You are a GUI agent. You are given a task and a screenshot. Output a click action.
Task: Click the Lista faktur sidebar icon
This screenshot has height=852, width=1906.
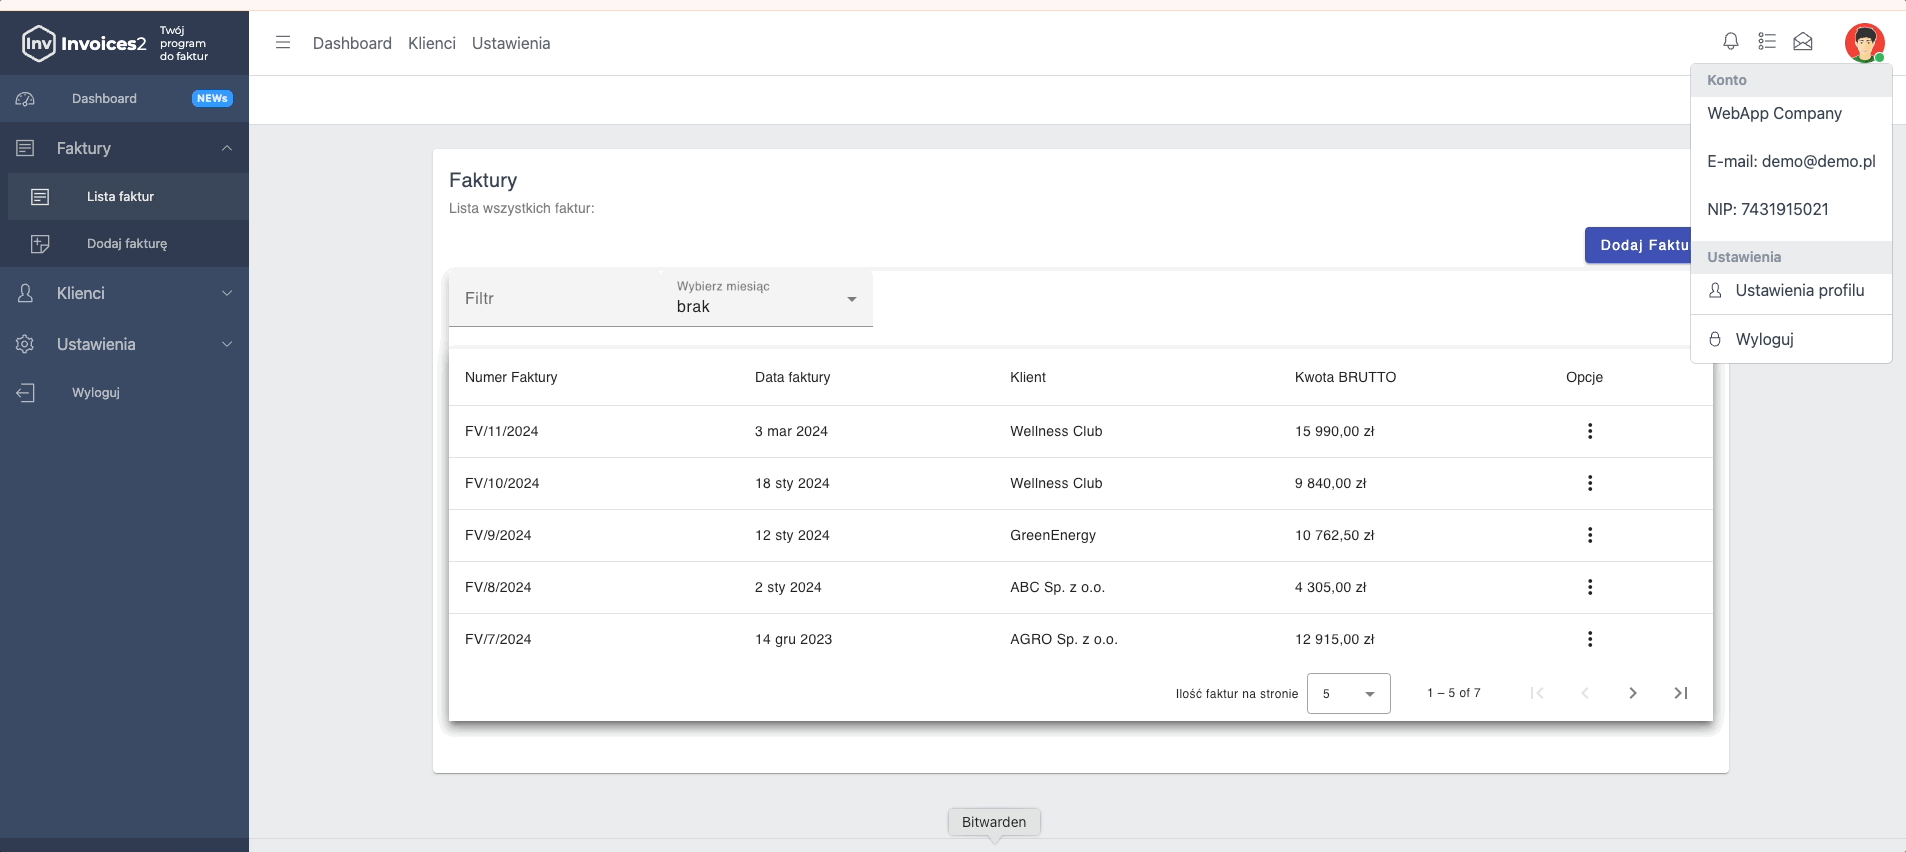coord(40,197)
